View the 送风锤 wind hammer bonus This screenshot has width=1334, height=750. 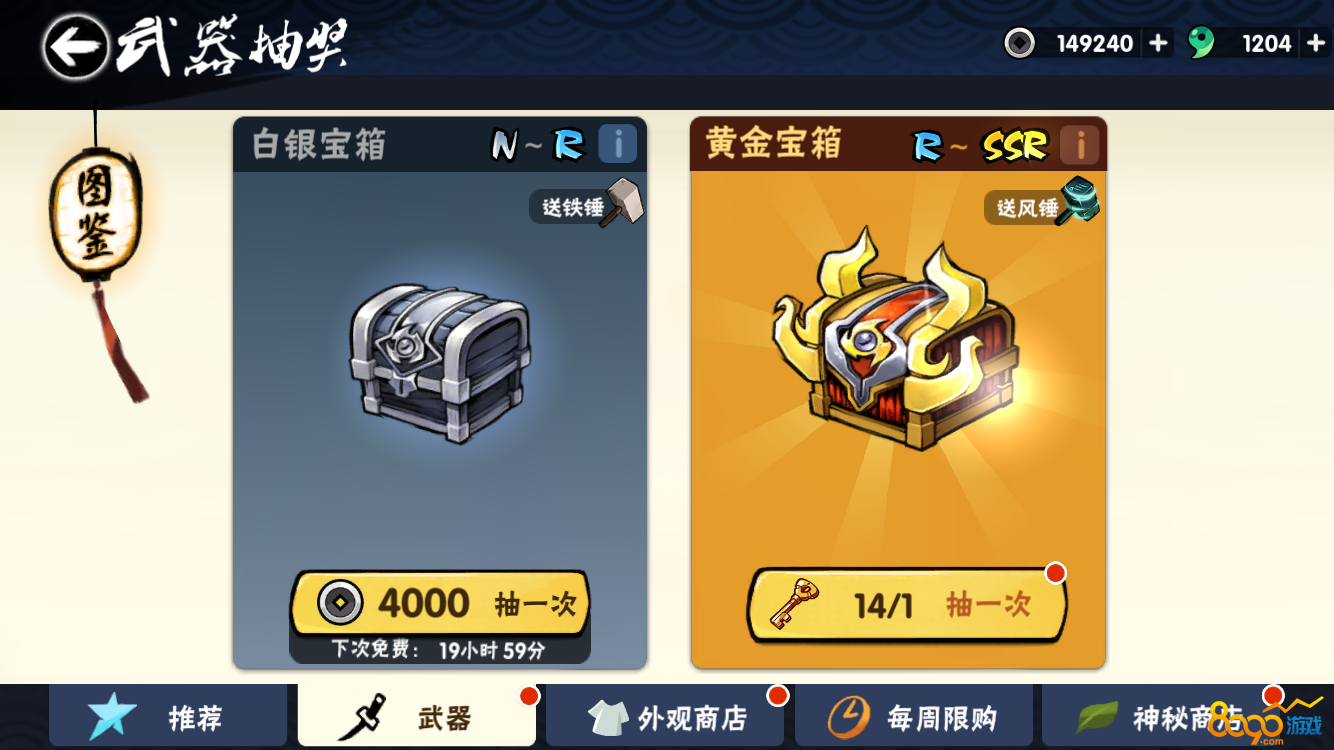pos(1043,203)
